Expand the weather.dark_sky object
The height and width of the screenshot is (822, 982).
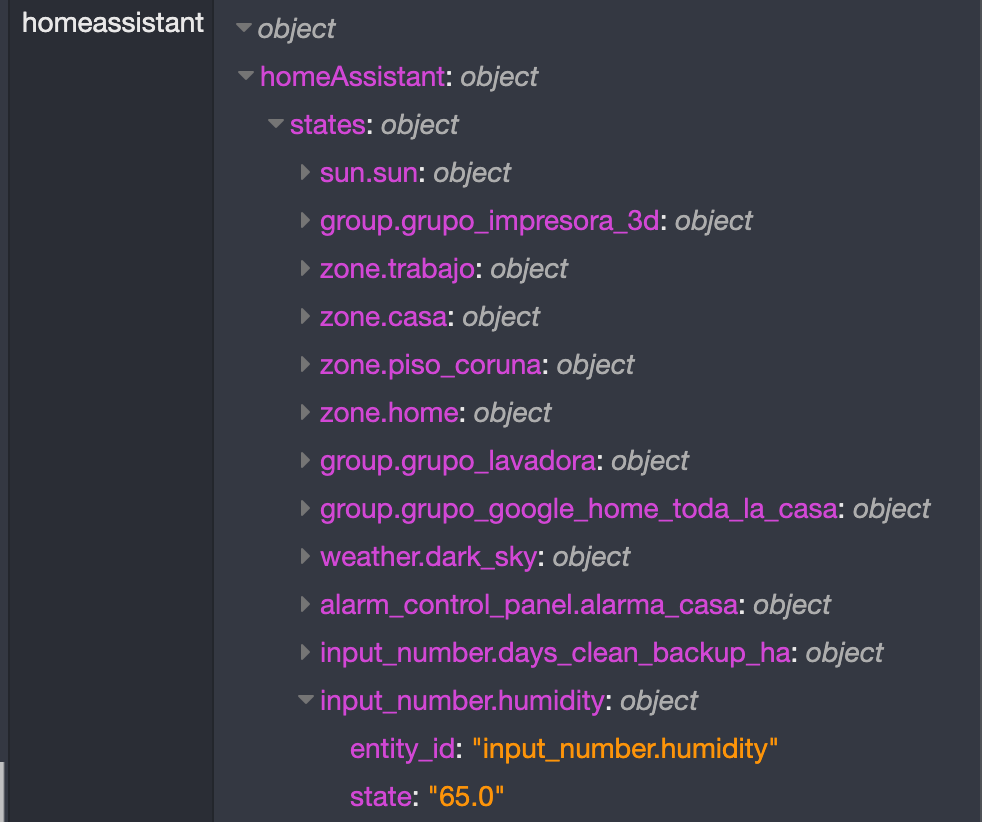pyautogui.click(x=305, y=556)
